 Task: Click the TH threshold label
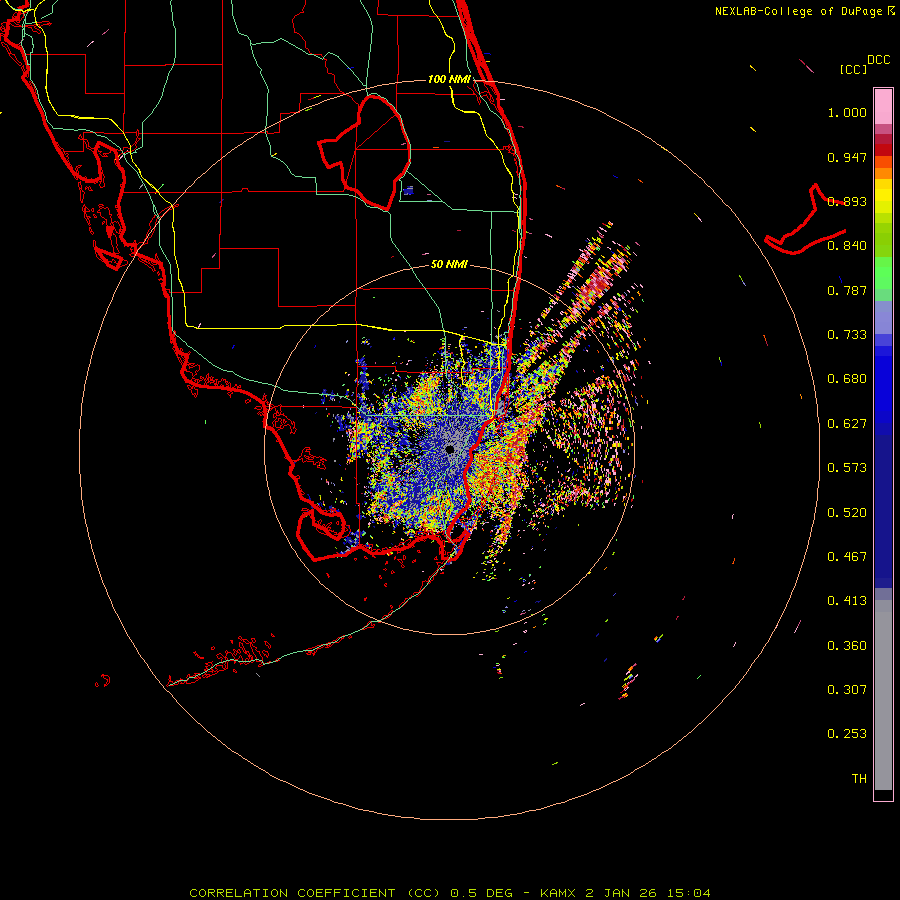(x=859, y=779)
